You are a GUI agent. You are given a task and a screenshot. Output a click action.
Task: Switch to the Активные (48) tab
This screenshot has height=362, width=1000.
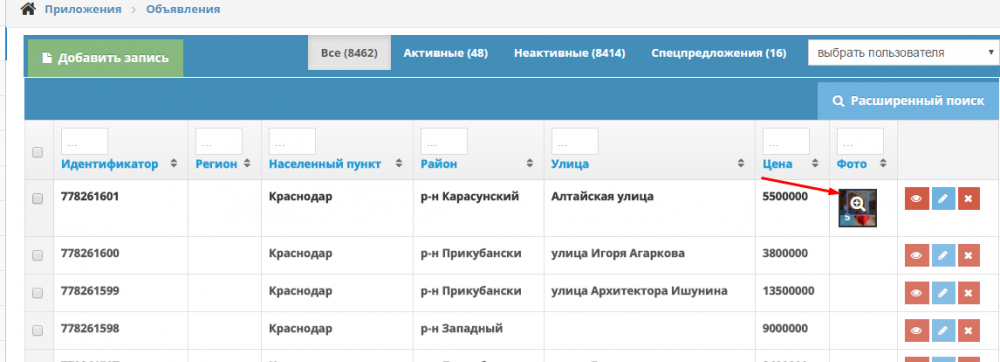pyautogui.click(x=445, y=53)
